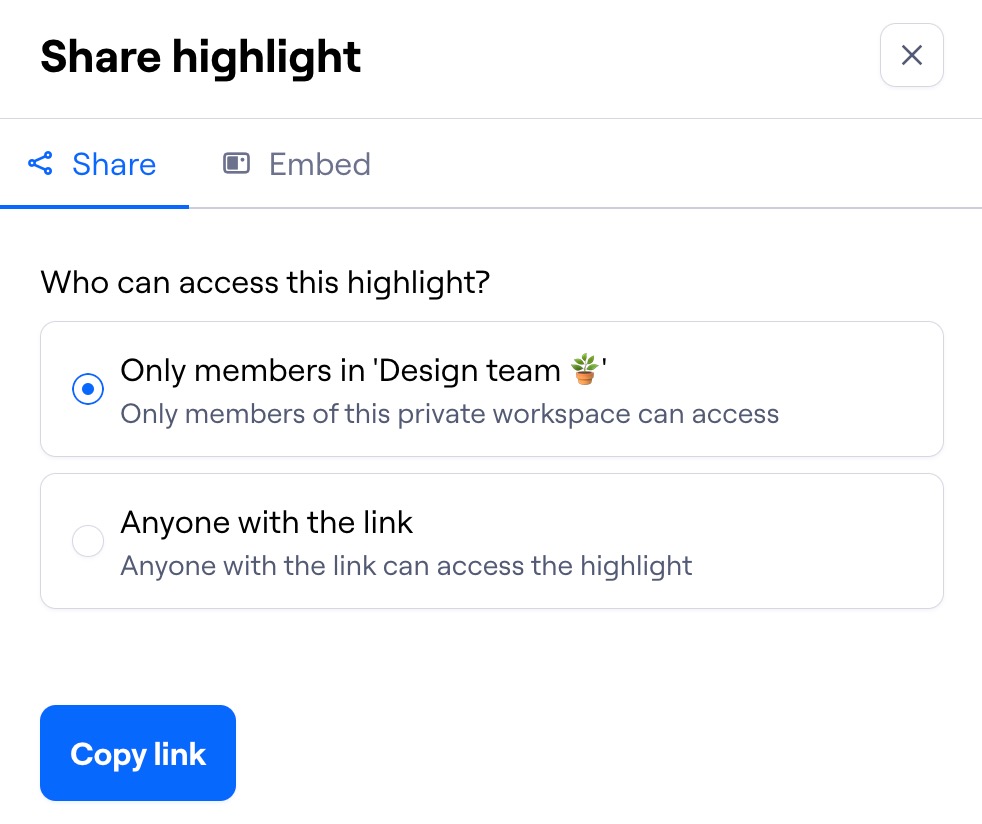This screenshot has height=824, width=982.
Task: Select the 'Only members in Design team' radio
Action: [88, 389]
